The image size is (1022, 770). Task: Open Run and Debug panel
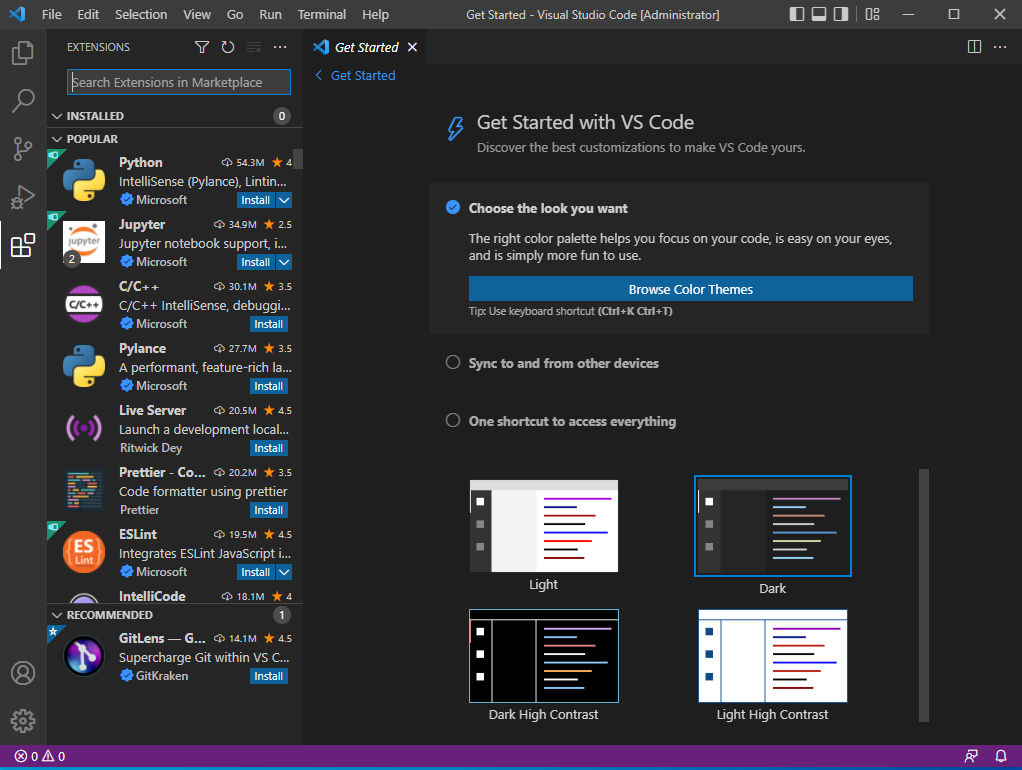(22, 197)
